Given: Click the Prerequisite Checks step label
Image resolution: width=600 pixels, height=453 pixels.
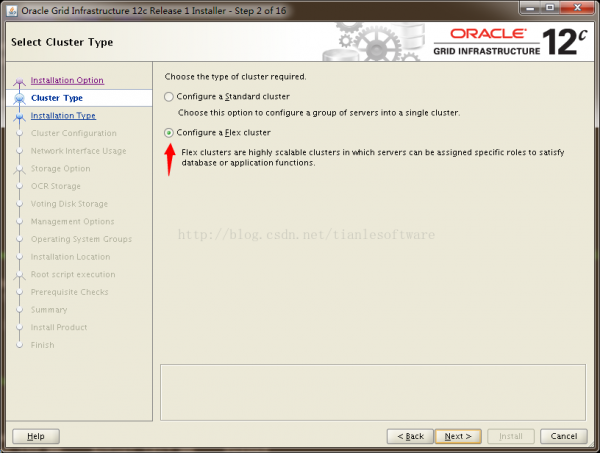Looking at the screenshot, I should click(x=69, y=292).
